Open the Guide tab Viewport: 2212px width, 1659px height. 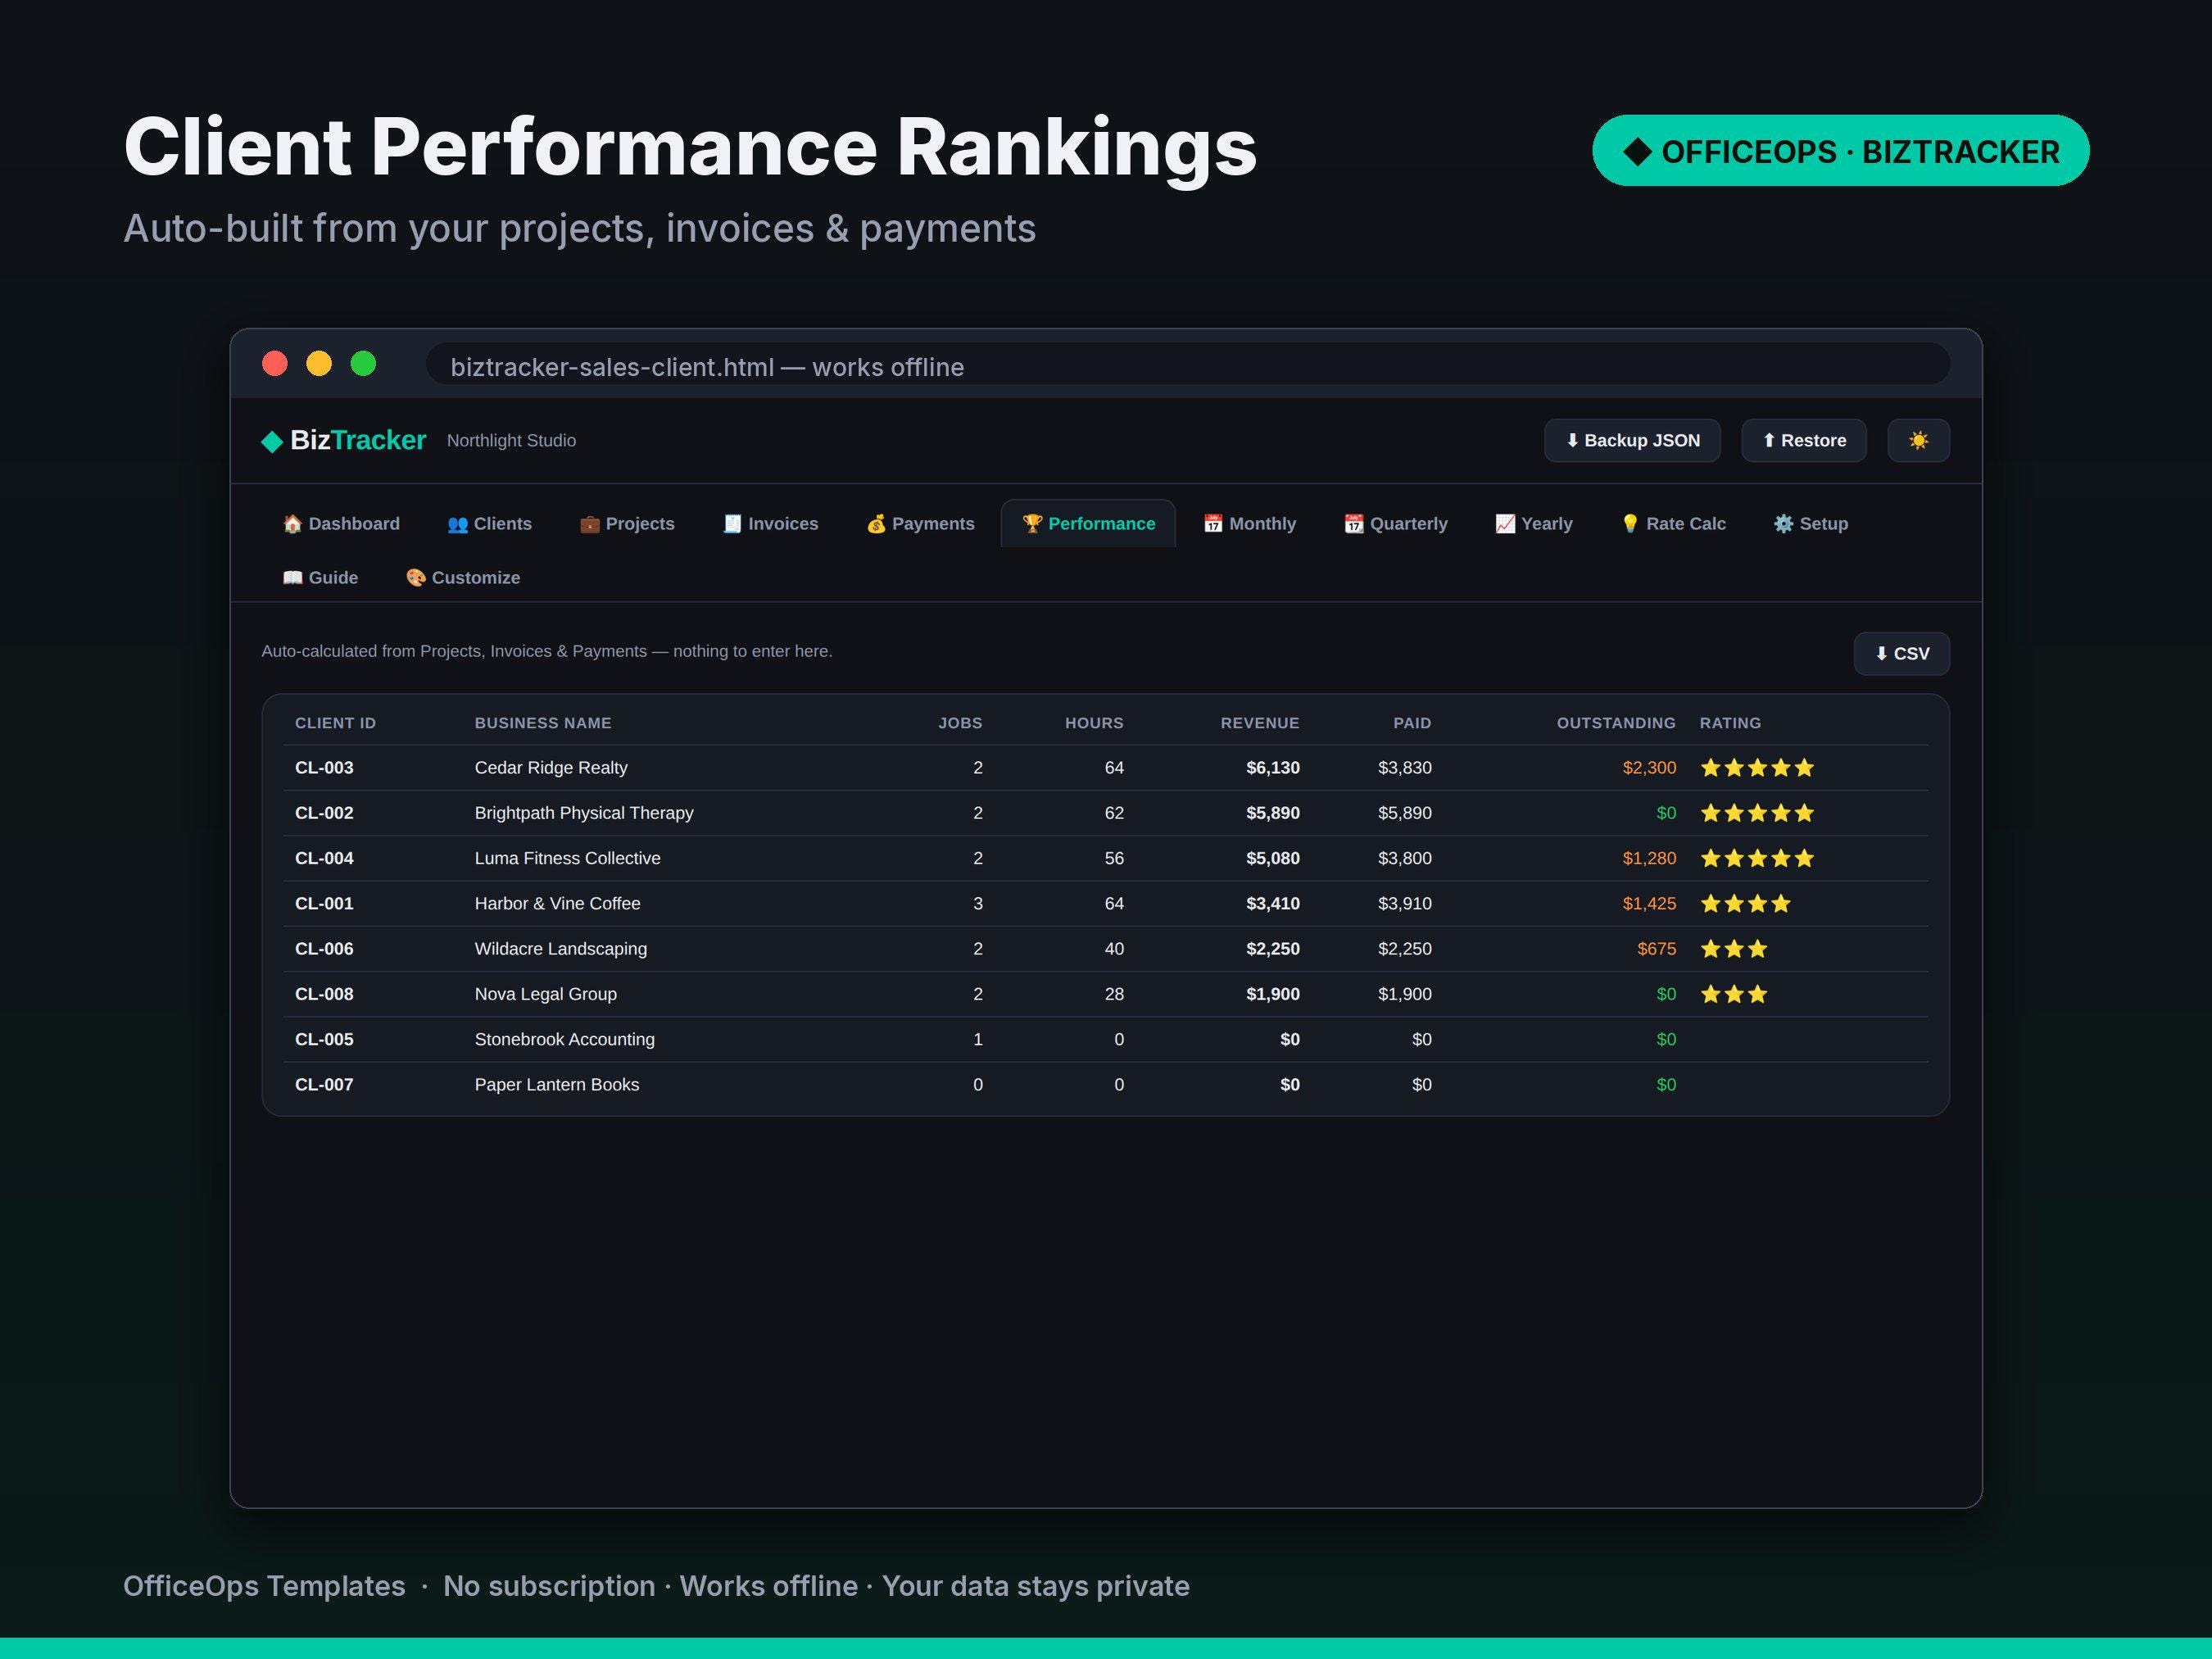(x=320, y=577)
